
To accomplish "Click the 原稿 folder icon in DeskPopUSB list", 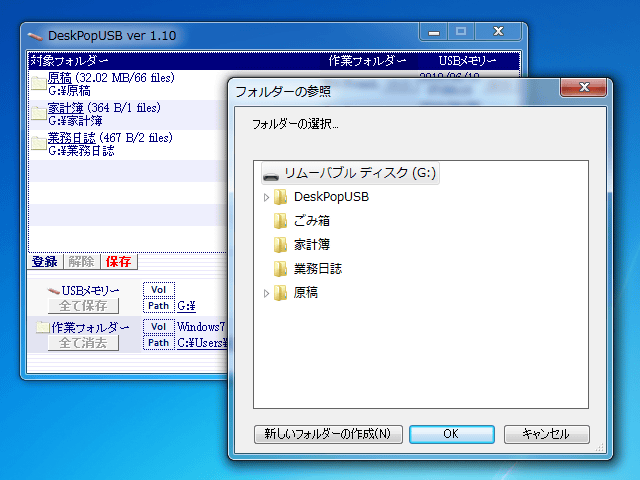I will (x=39, y=84).
